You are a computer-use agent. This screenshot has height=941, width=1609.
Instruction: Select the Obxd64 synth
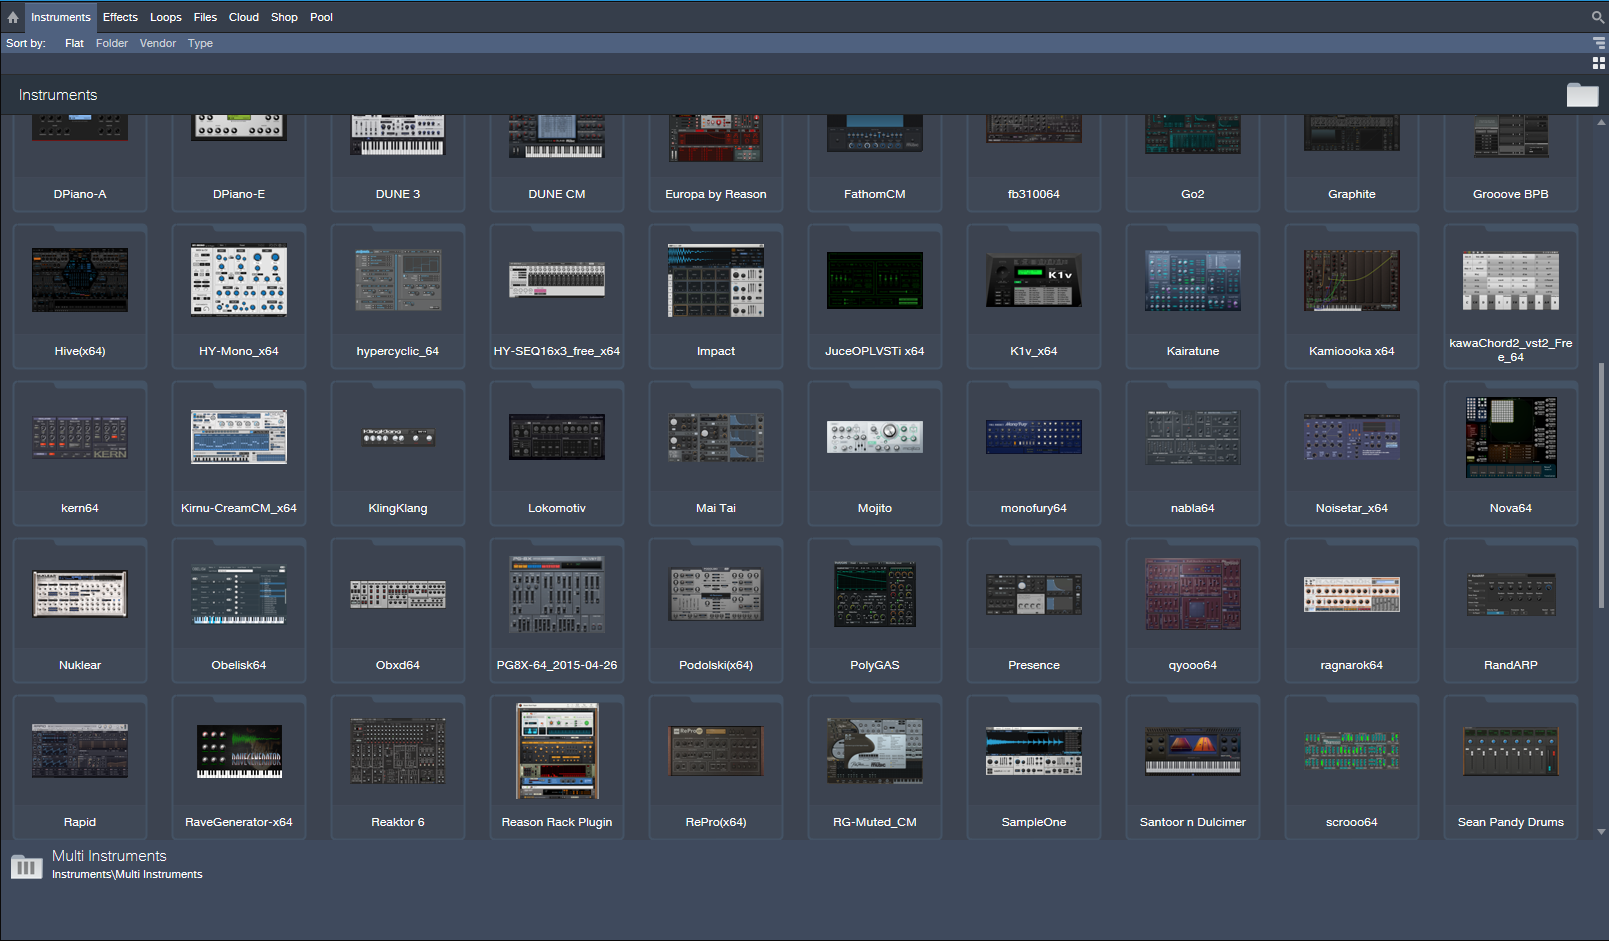pos(398,611)
